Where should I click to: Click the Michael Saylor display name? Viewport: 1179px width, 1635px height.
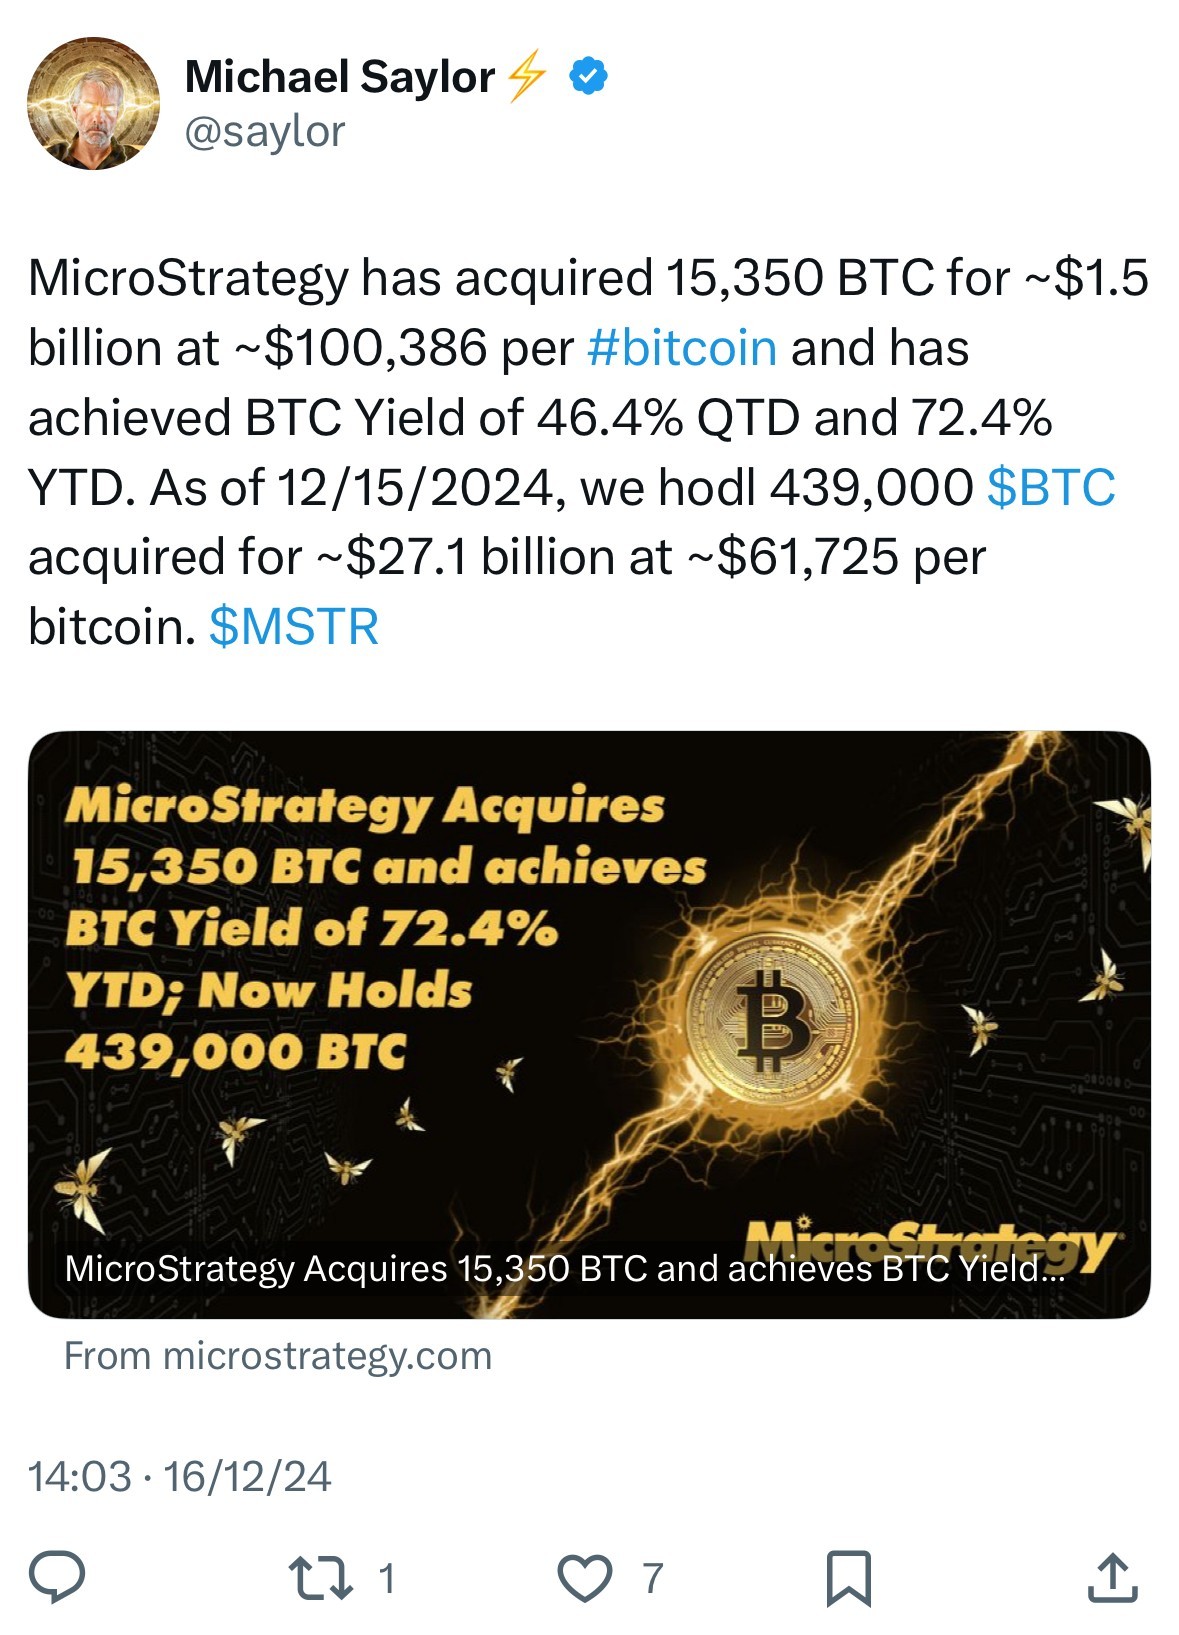(x=340, y=77)
